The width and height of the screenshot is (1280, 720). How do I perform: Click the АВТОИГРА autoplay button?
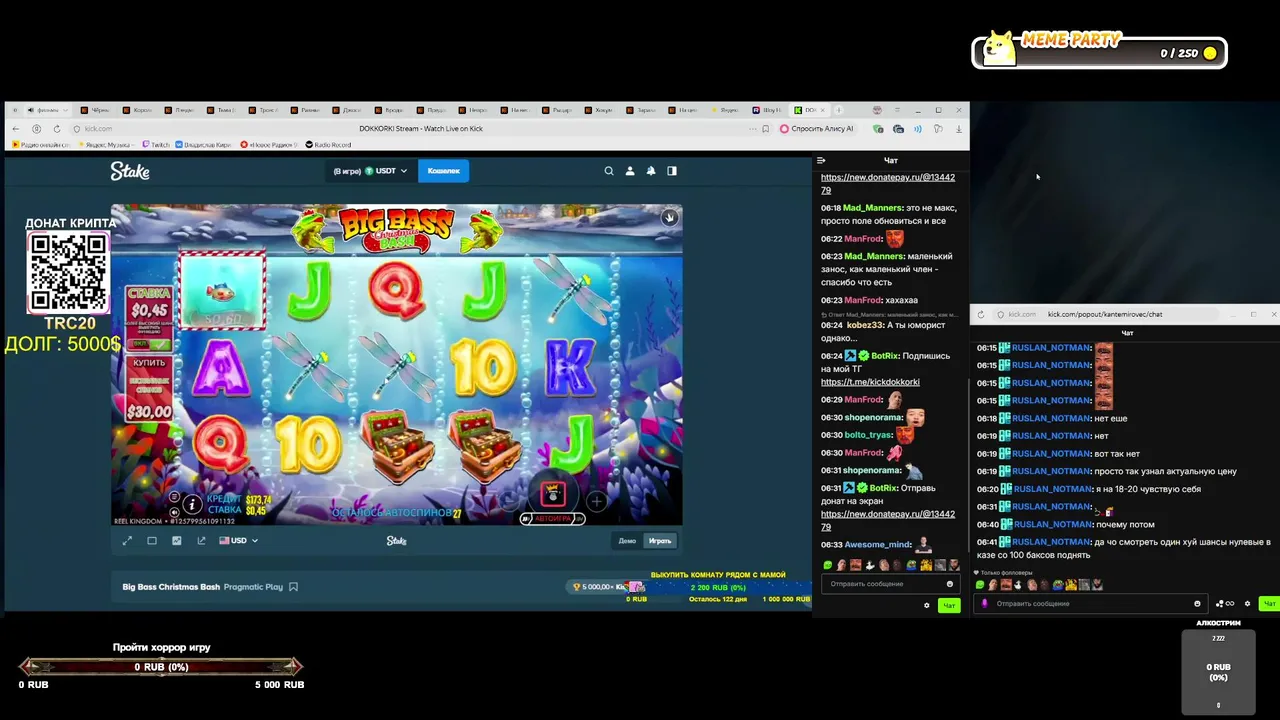pos(553,518)
